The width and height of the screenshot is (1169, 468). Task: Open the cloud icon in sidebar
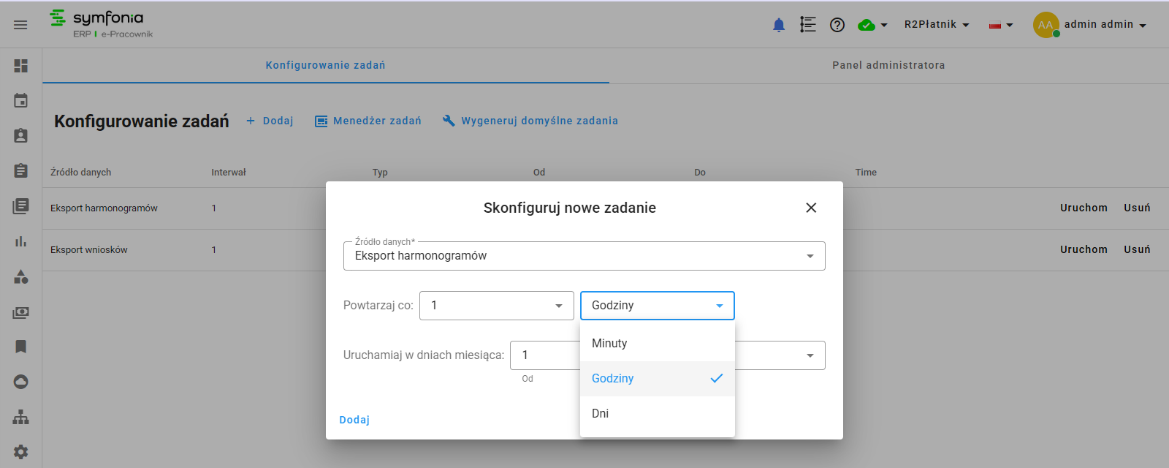(x=21, y=382)
